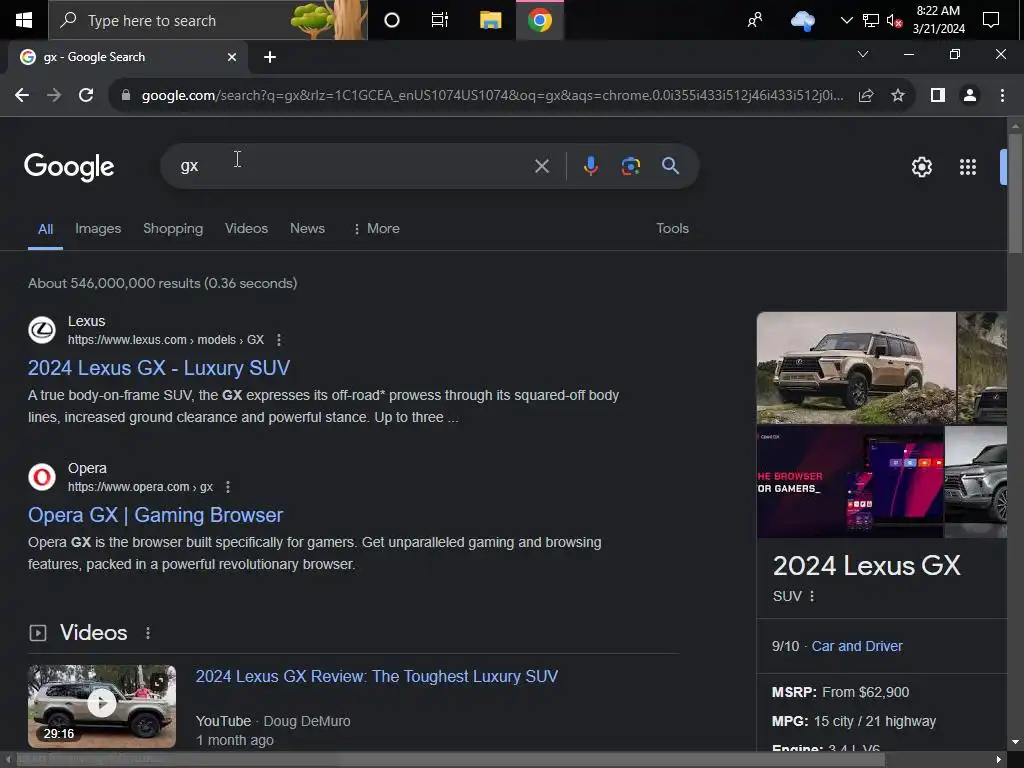The width and height of the screenshot is (1024, 768).
Task: Click site security lock icon
Action: click(x=125, y=95)
